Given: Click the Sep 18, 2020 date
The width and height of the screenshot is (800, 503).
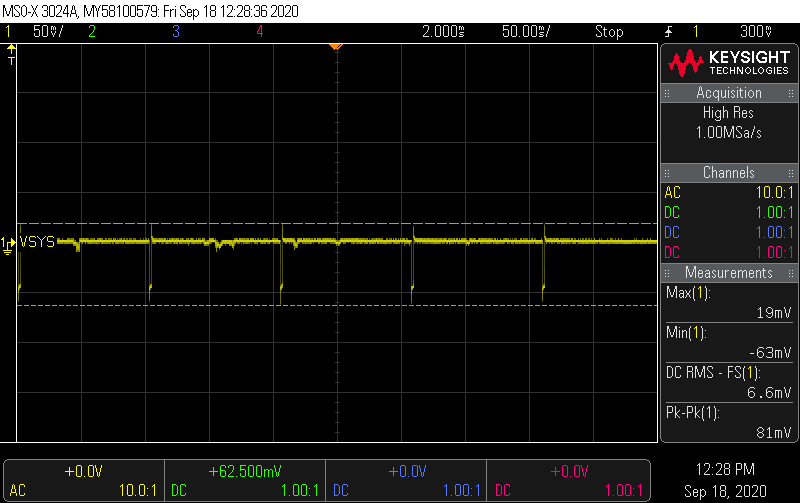Looking at the screenshot, I should [x=725, y=491].
